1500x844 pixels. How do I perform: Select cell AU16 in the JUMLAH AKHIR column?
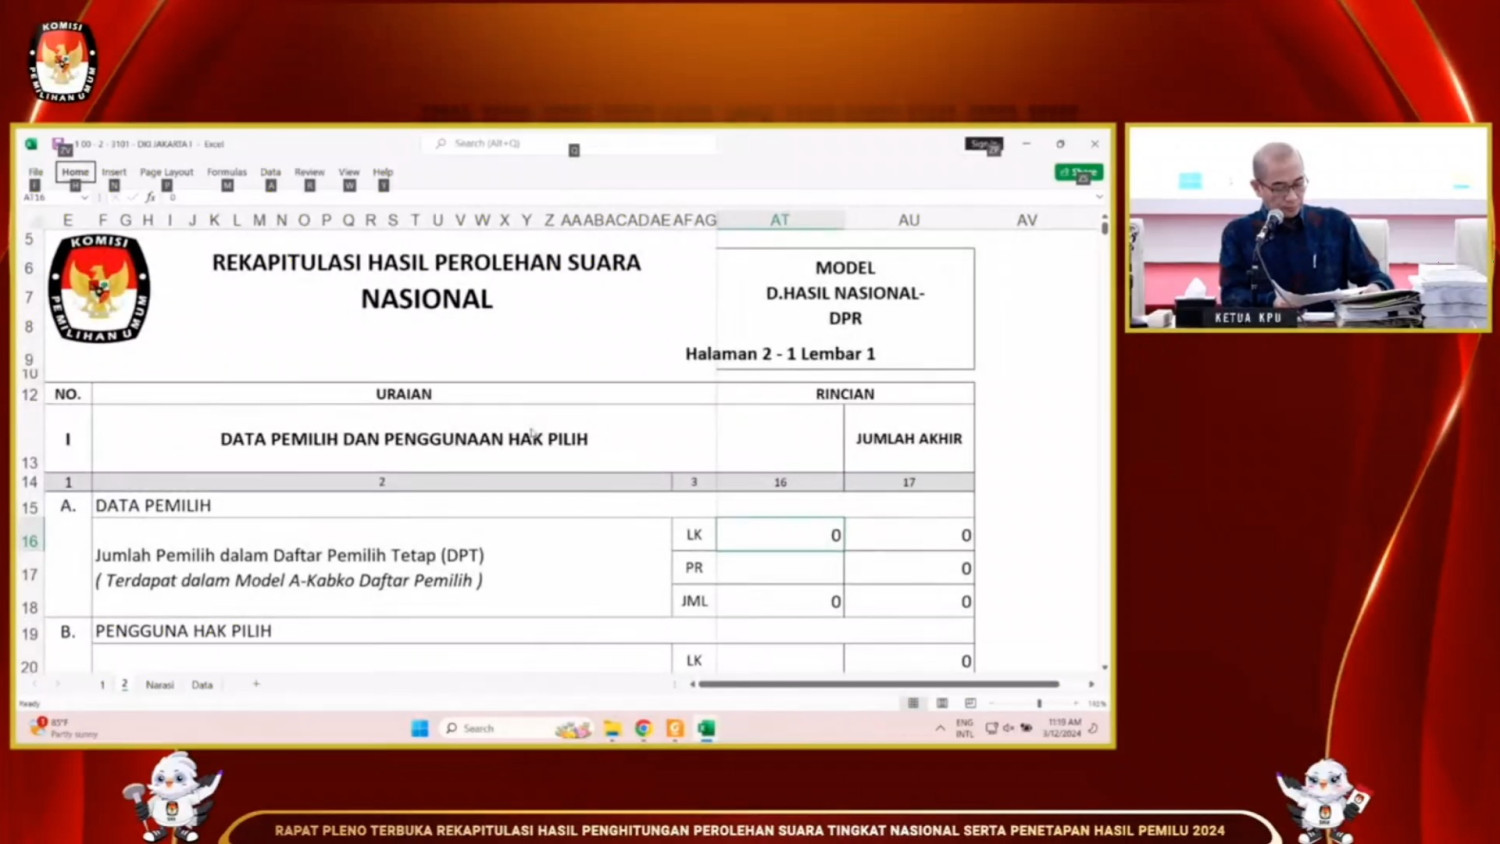(x=908, y=535)
